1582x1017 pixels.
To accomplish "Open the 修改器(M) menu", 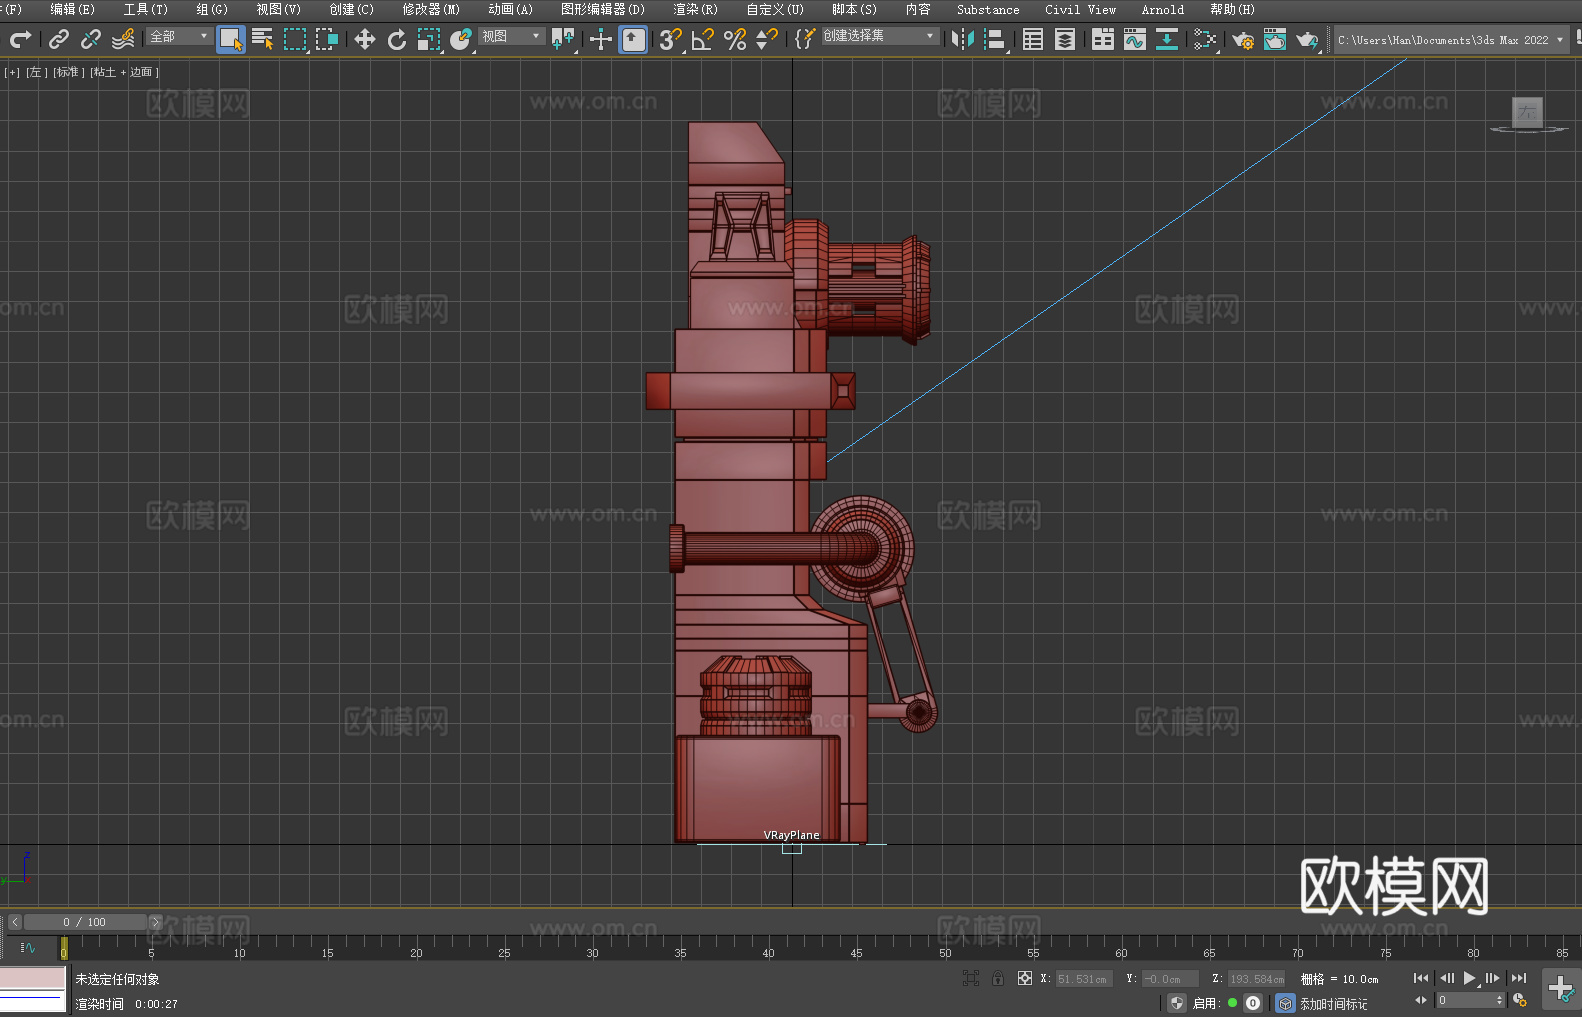I will click(x=431, y=10).
